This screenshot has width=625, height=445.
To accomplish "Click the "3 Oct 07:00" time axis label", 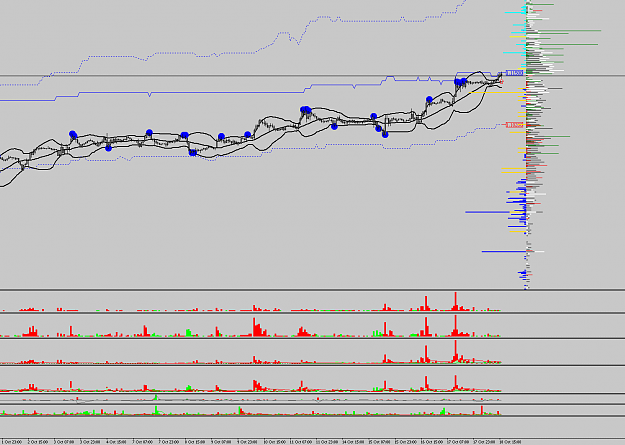I will 65,441.
